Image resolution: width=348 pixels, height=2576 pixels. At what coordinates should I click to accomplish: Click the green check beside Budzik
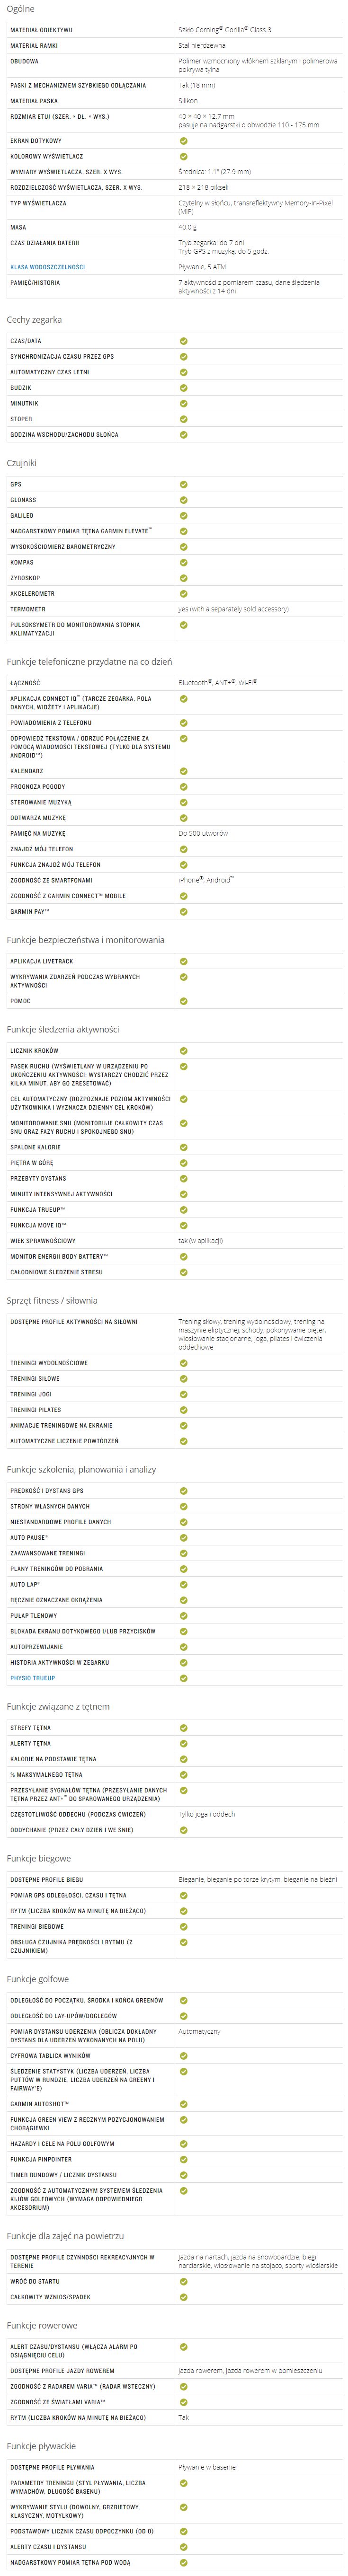183,388
